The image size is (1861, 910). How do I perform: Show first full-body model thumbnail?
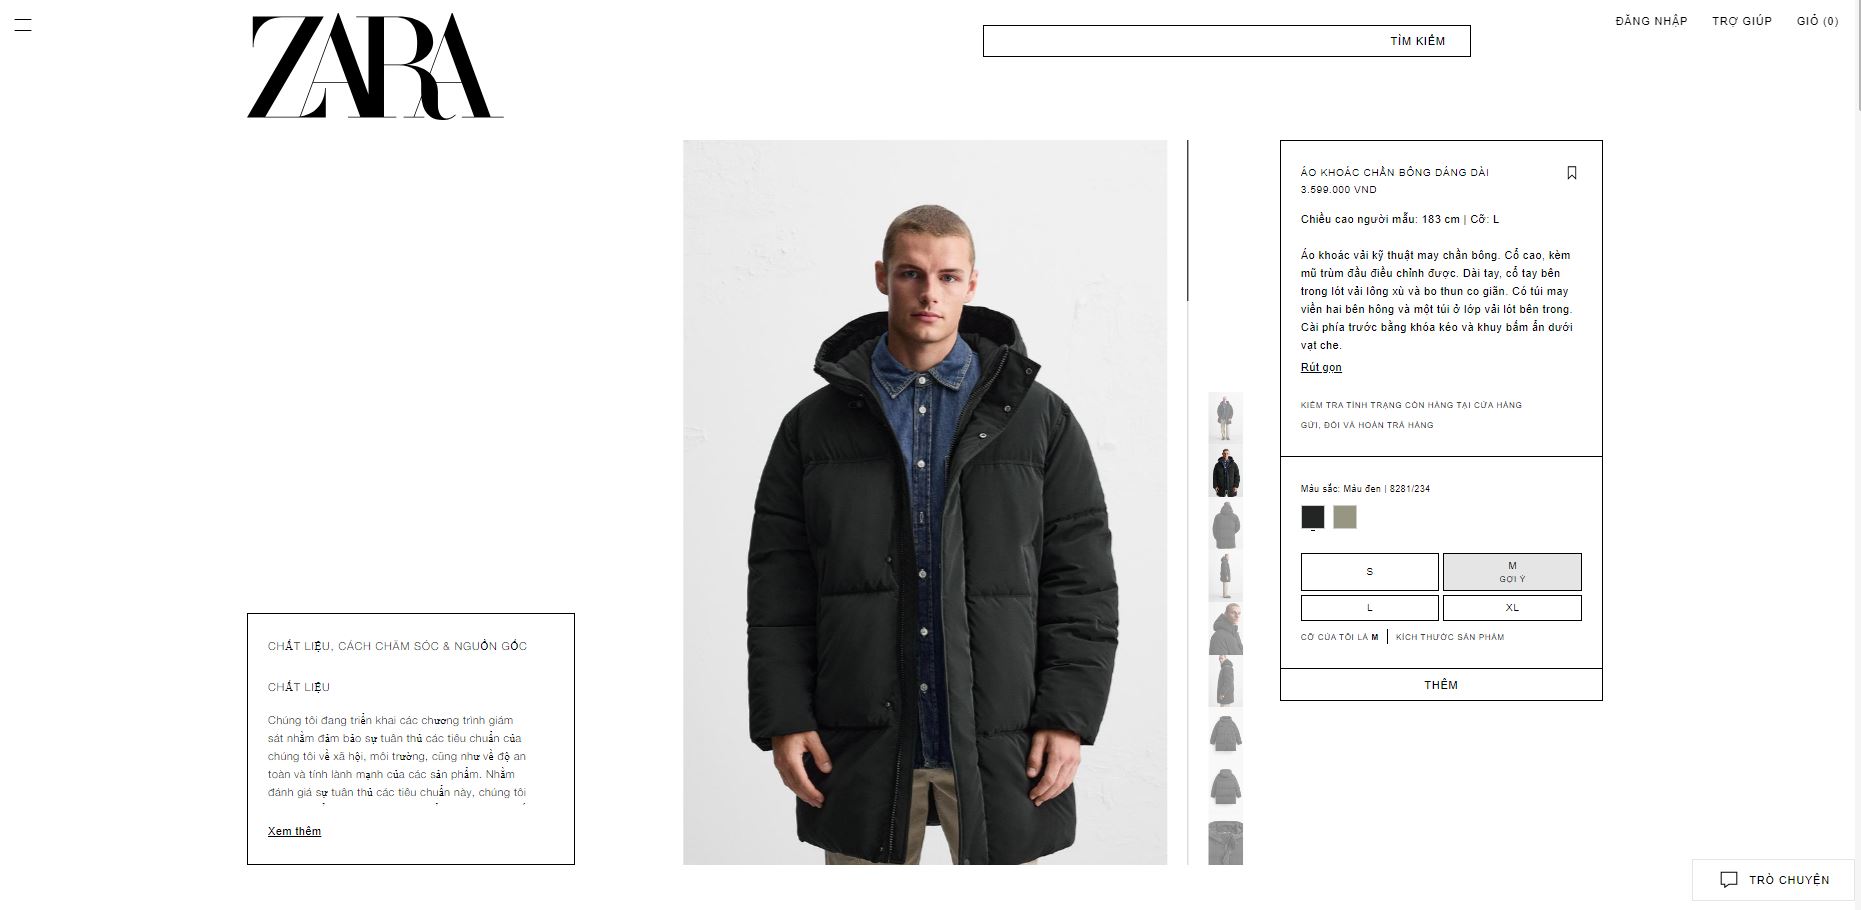click(x=1225, y=418)
